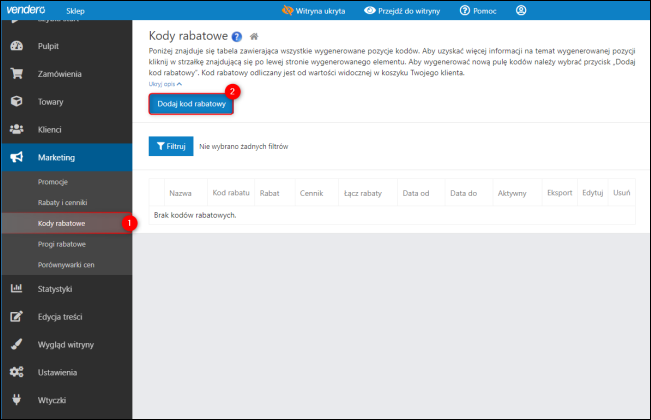The width and height of the screenshot is (651, 420).
Task: Click the crossed-eye Witryna ukryta icon
Action: 287,10
